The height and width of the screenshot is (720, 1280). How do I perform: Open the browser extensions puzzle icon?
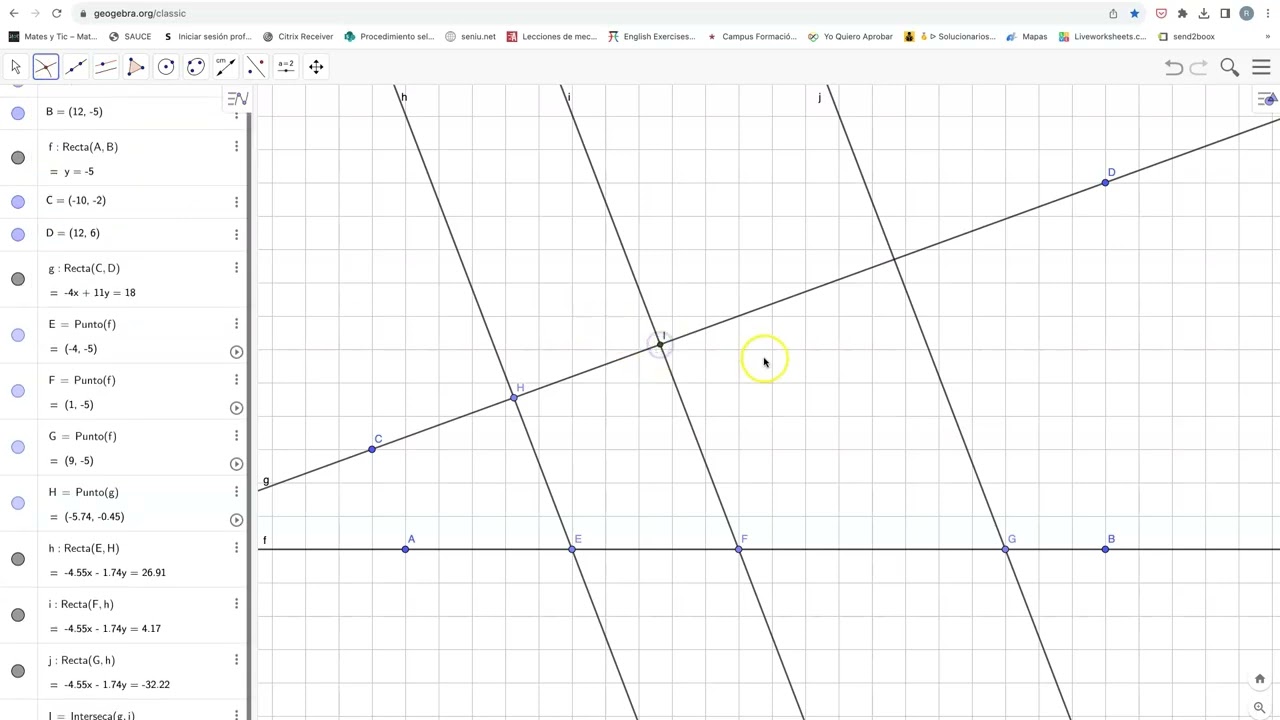point(1182,13)
